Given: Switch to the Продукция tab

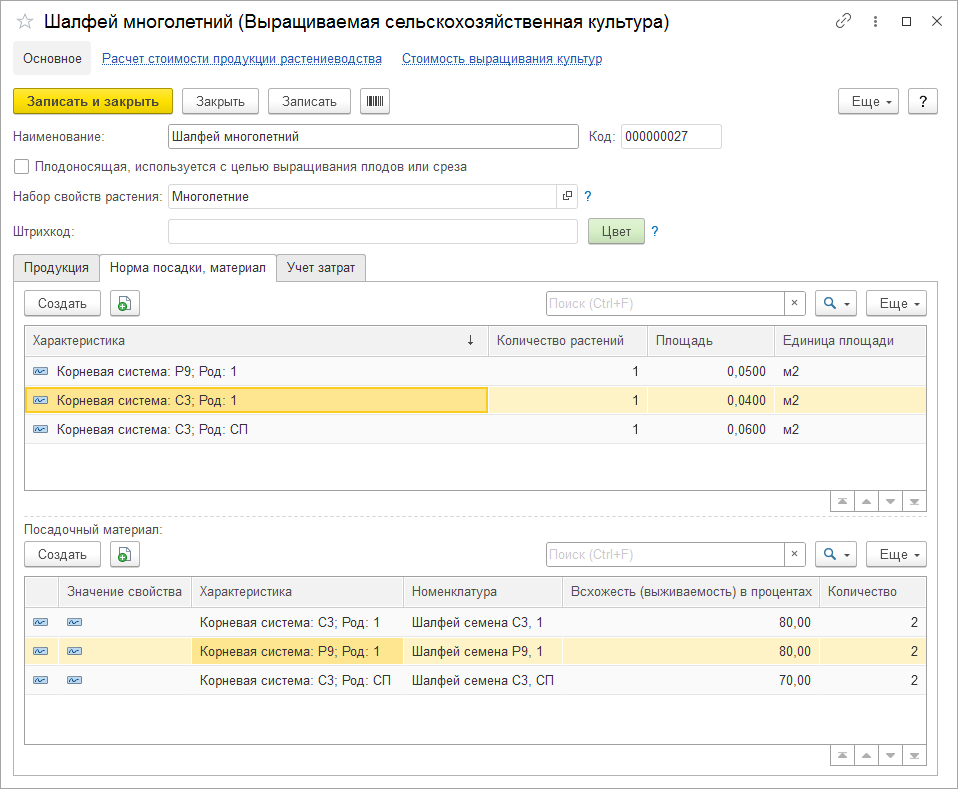Looking at the screenshot, I should tap(57, 268).
